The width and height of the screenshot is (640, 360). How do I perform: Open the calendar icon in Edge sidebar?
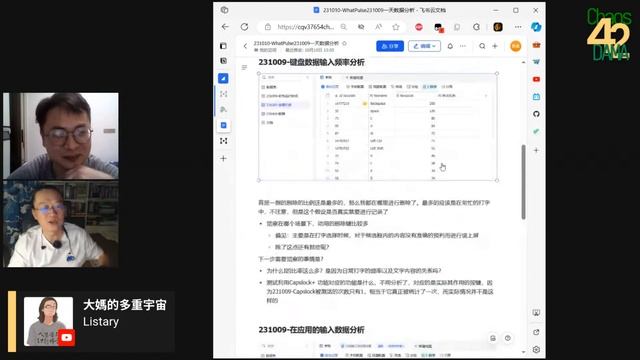coord(536,97)
